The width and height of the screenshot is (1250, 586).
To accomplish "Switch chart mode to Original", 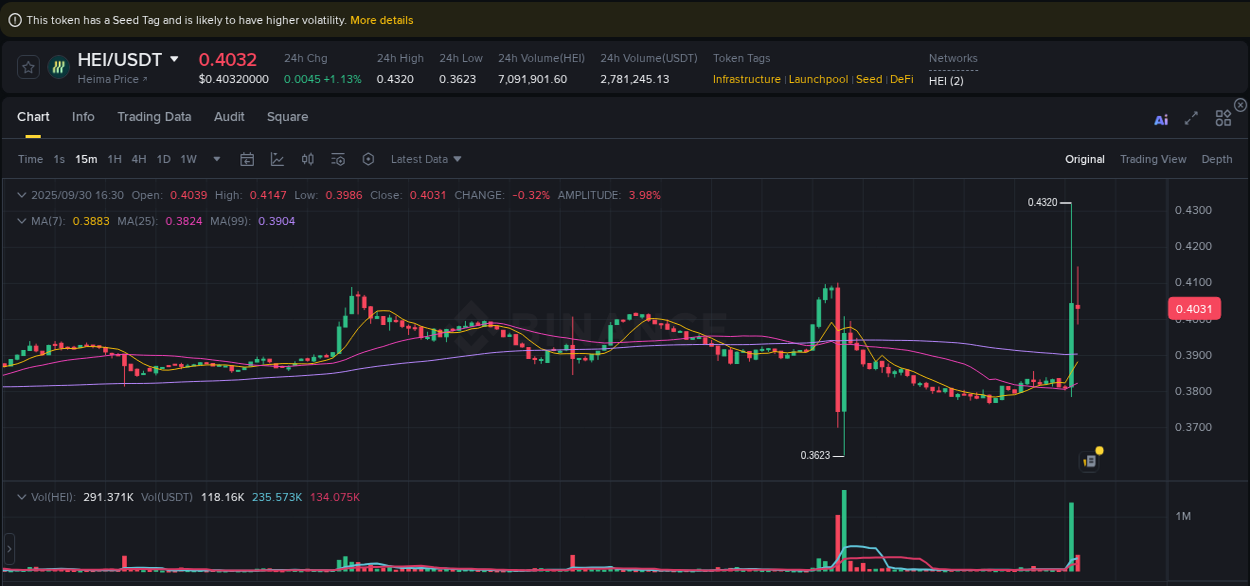I will pyautogui.click(x=1084, y=159).
